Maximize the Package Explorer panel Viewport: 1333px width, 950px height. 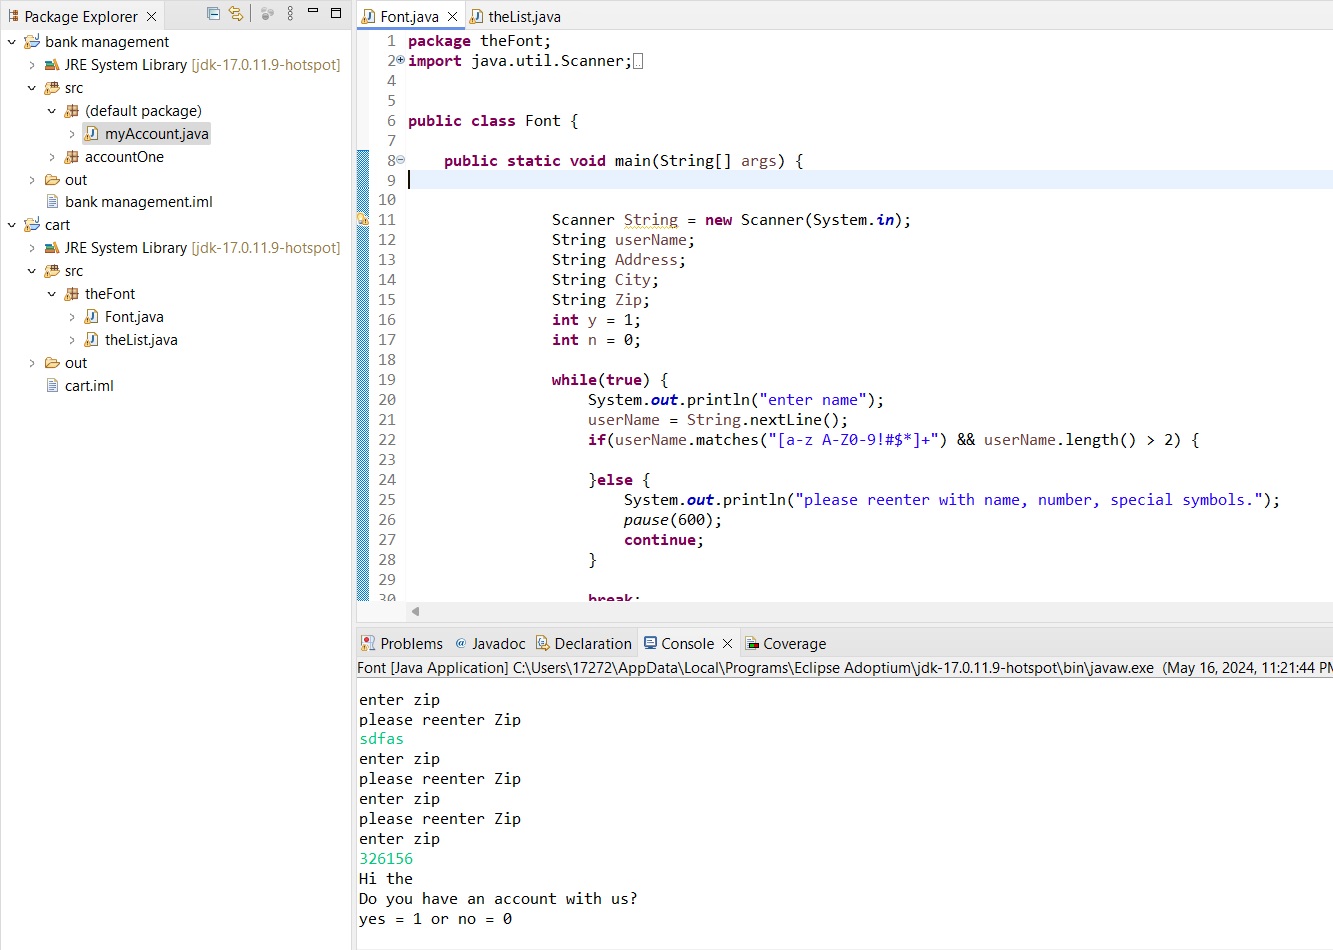click(336, 13)
